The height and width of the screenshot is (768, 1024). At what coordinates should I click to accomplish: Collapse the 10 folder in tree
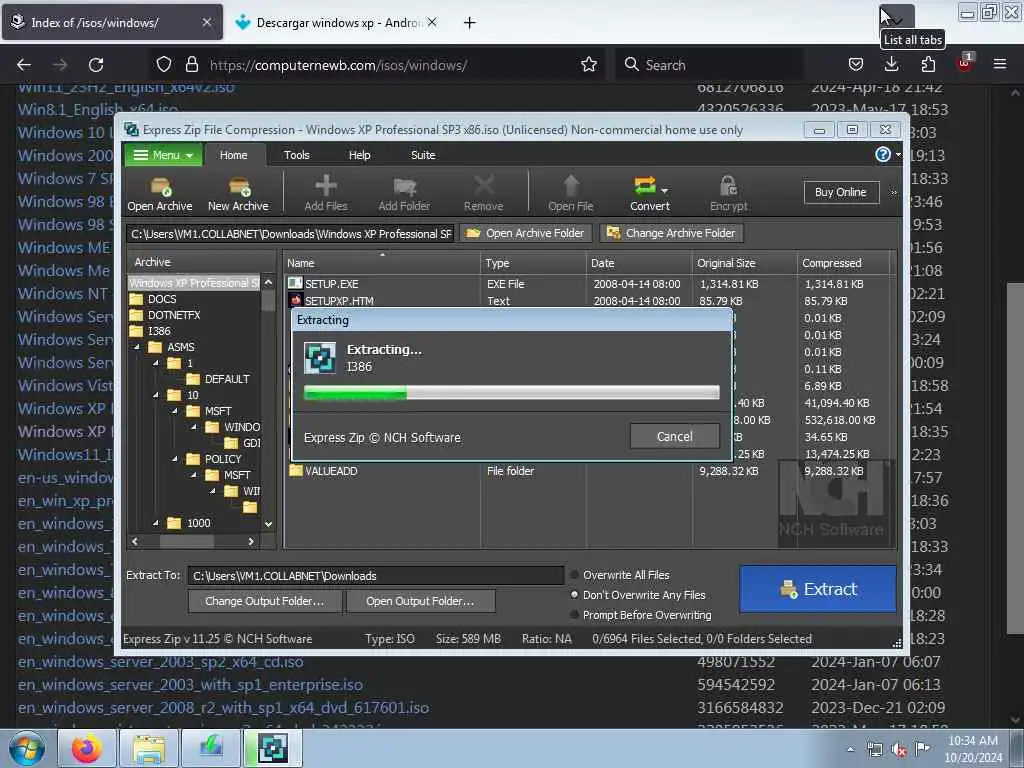click(x=155, y=395)
